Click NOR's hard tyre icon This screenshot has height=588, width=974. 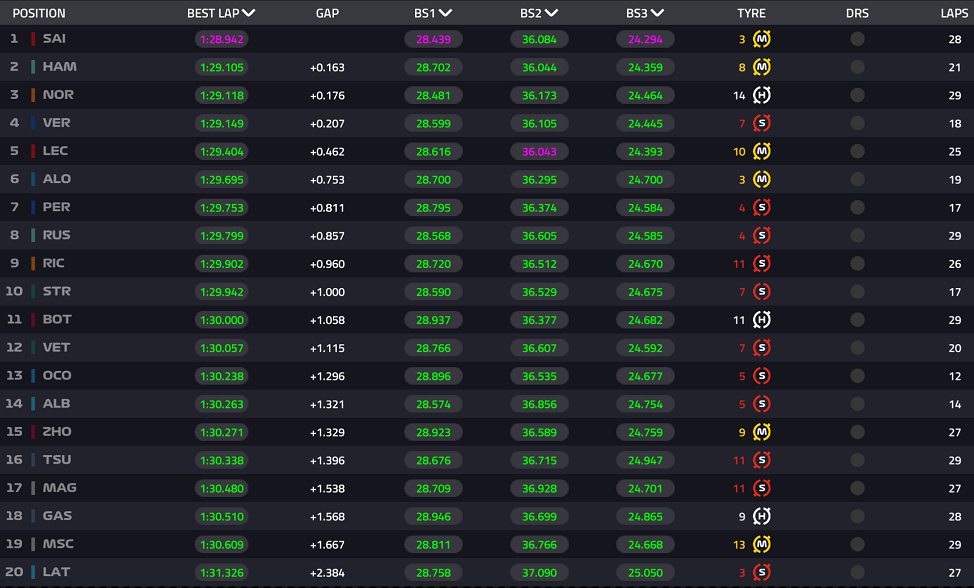[x=762, y=95]
